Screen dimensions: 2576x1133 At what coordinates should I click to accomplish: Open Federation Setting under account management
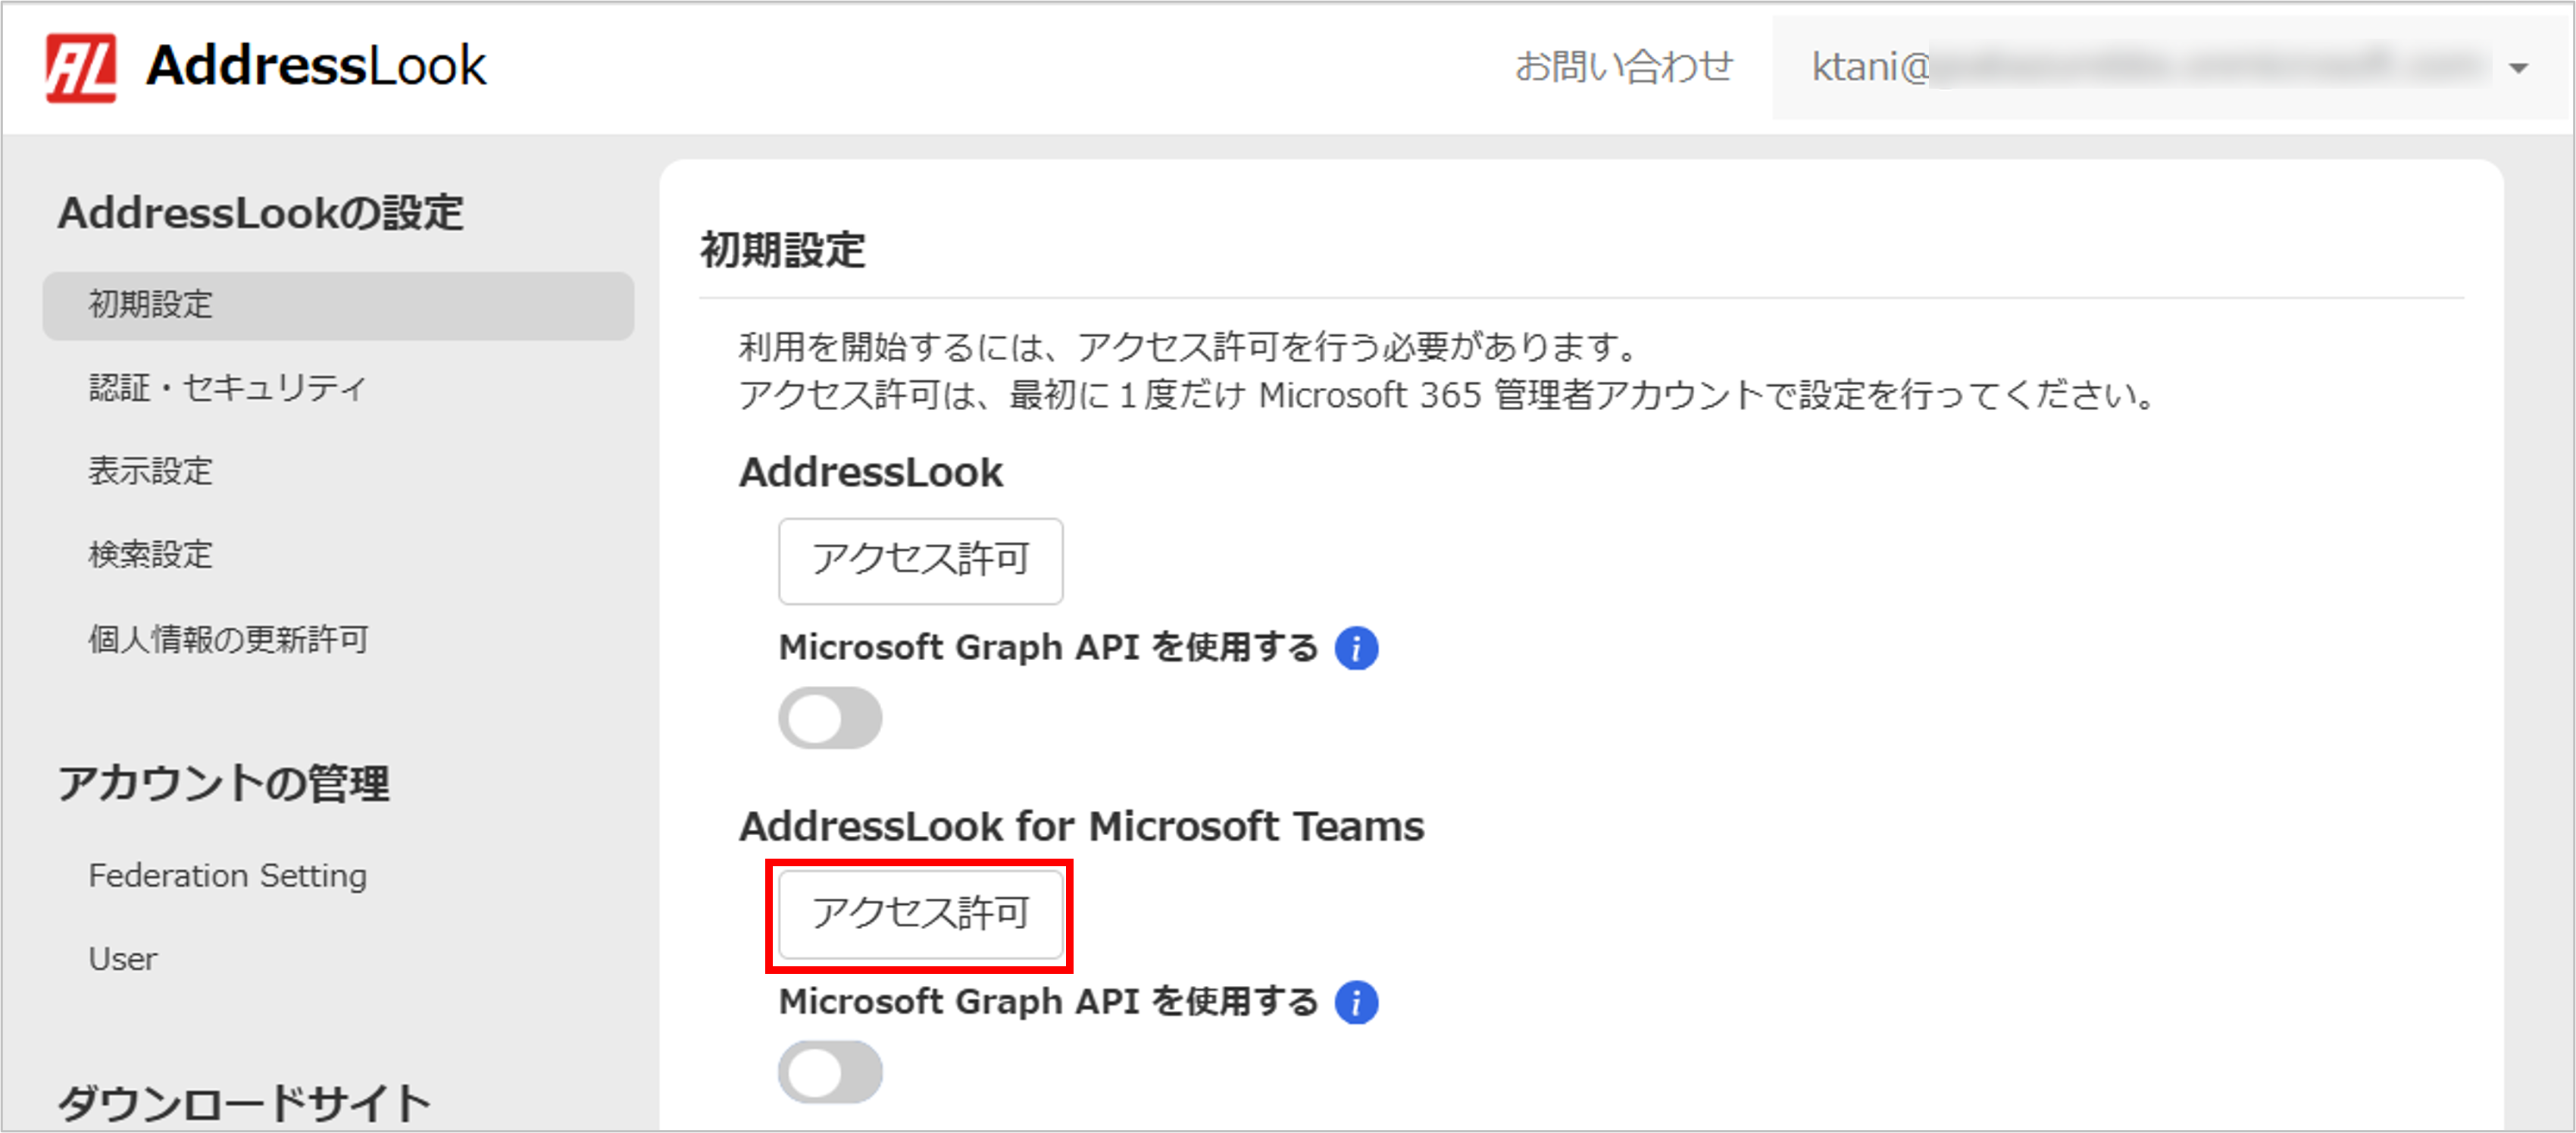coord(227,875)
